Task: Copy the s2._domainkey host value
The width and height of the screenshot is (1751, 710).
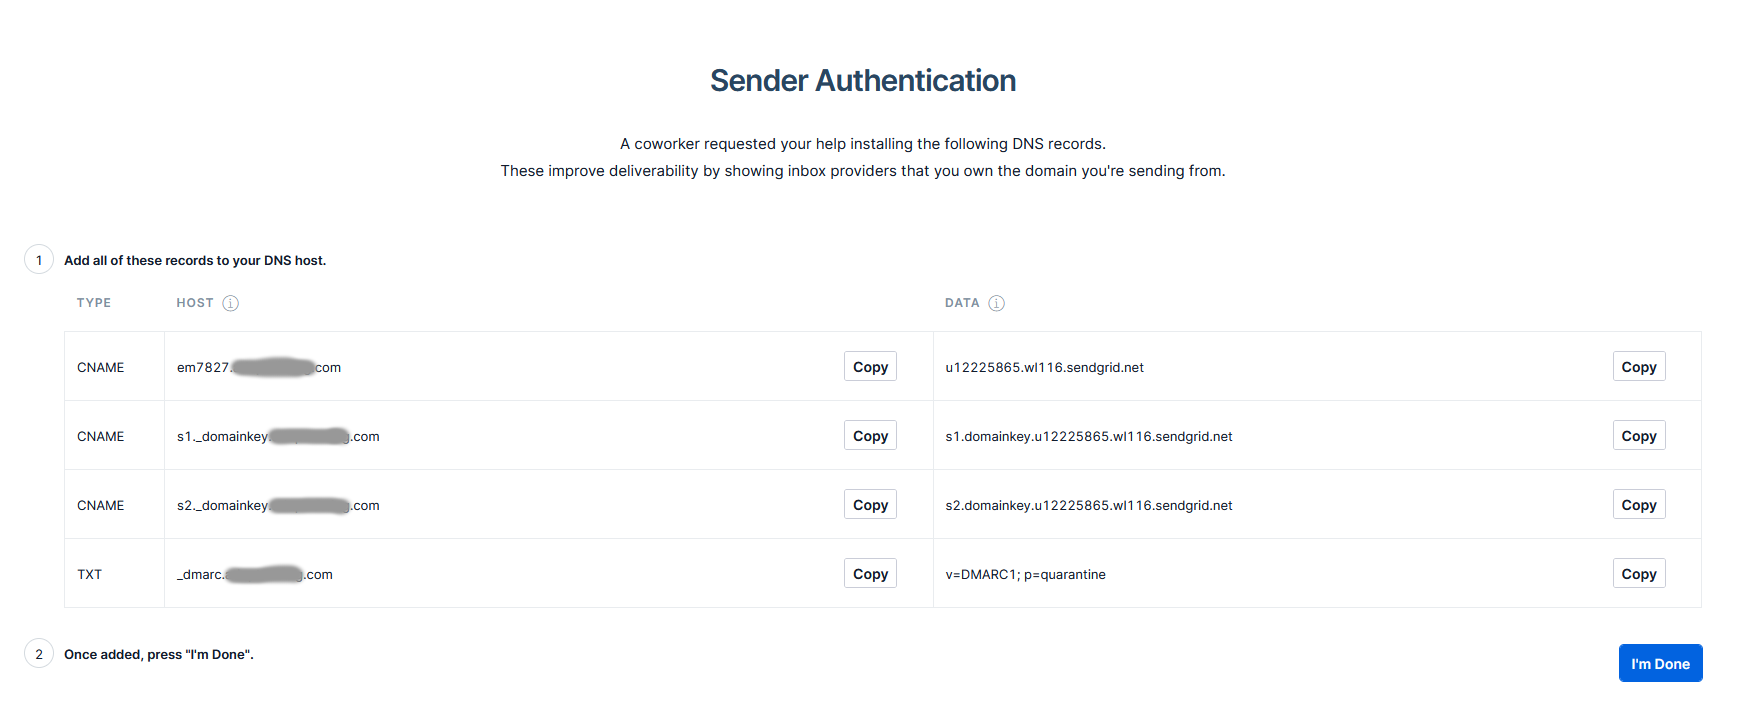Action: [x=870, y=505]
